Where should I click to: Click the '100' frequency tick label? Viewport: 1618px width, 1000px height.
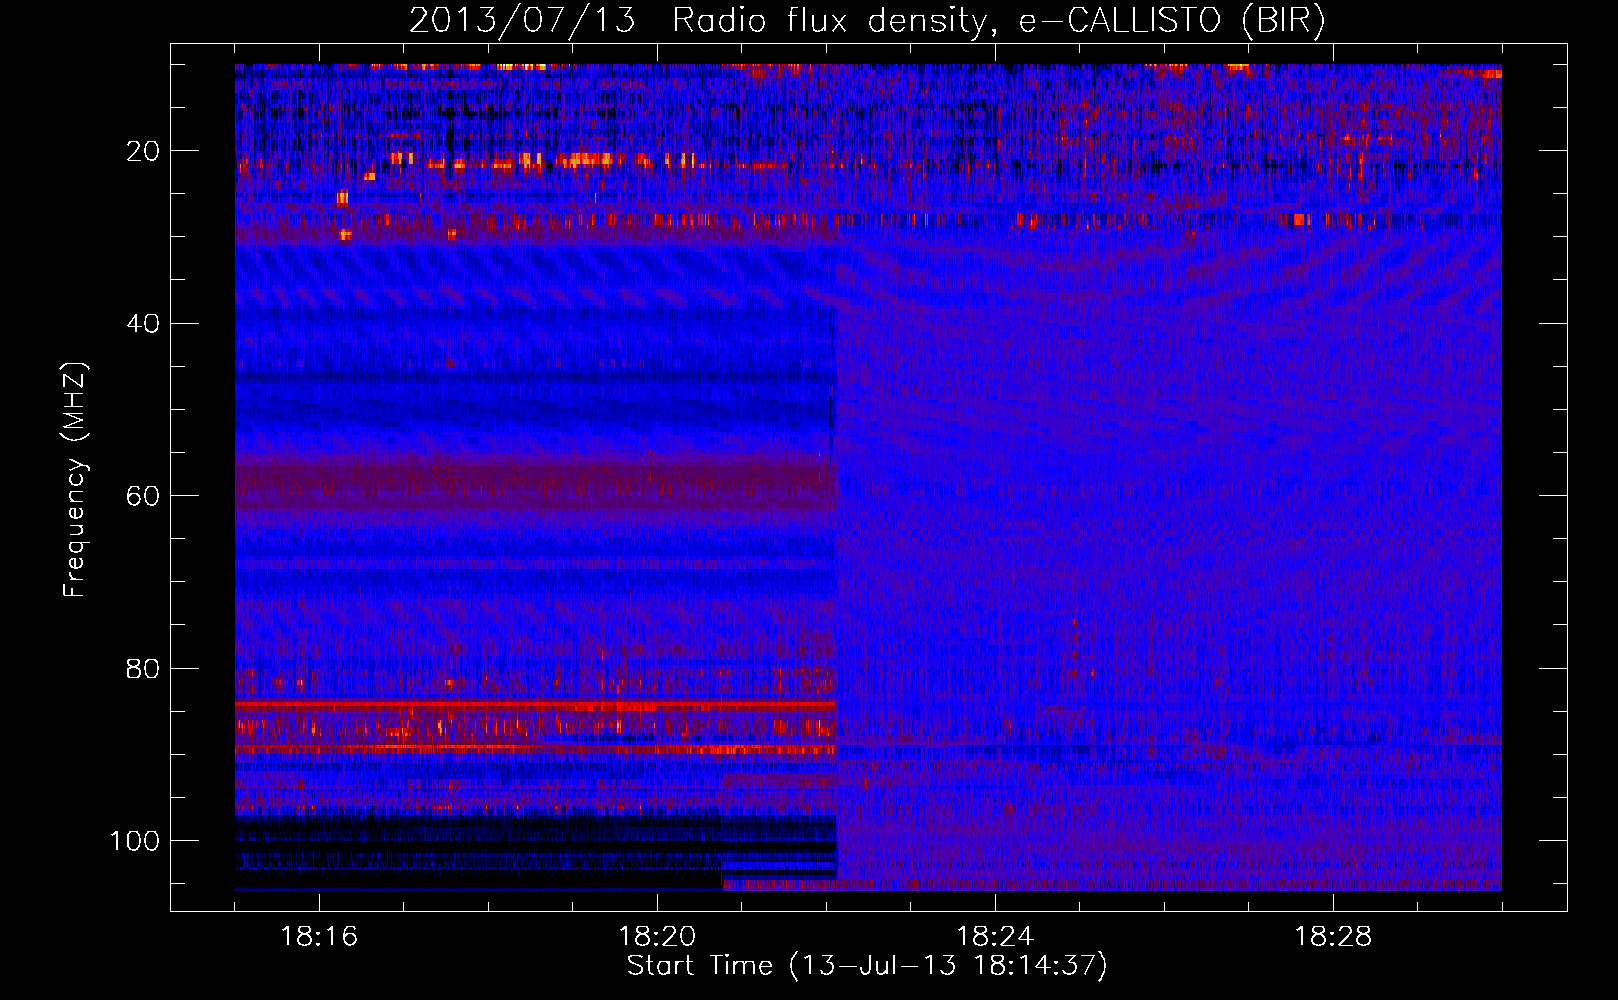point(135,840)
